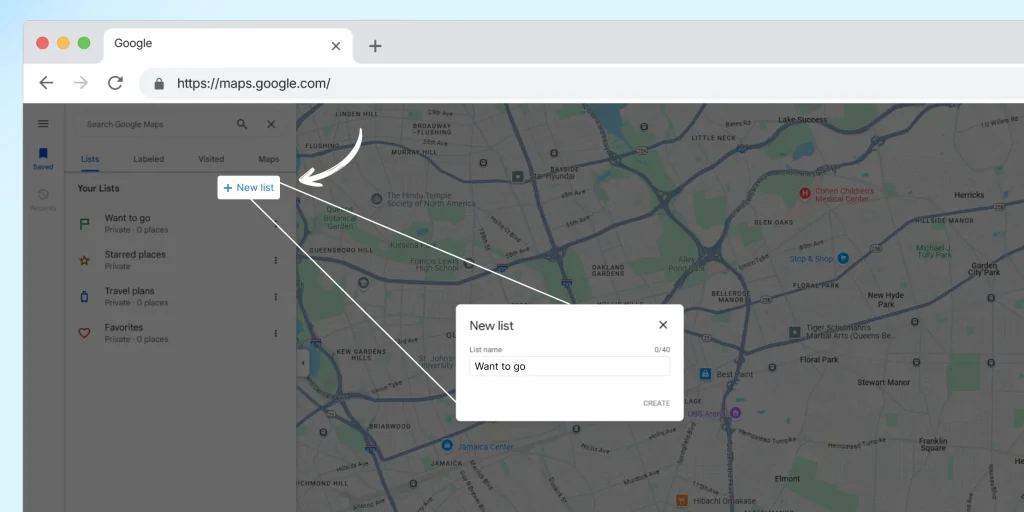
Task: Collapse the side panel arrow
Action: (302, 363)
